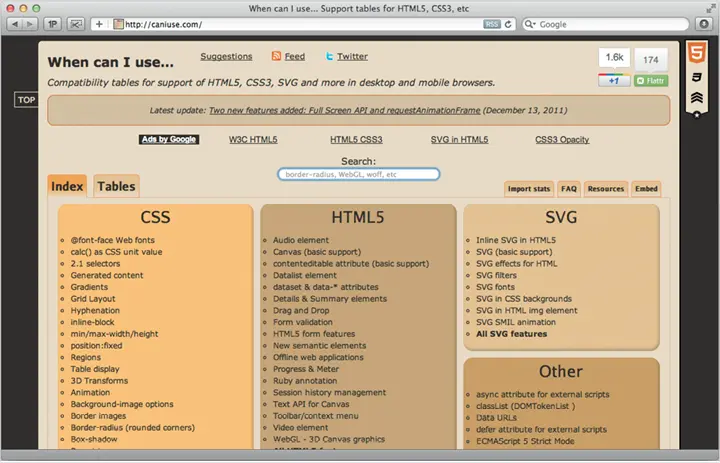Open the Suggestions link
The width and height of the screenshot is (720, 463).
point(226,56)
